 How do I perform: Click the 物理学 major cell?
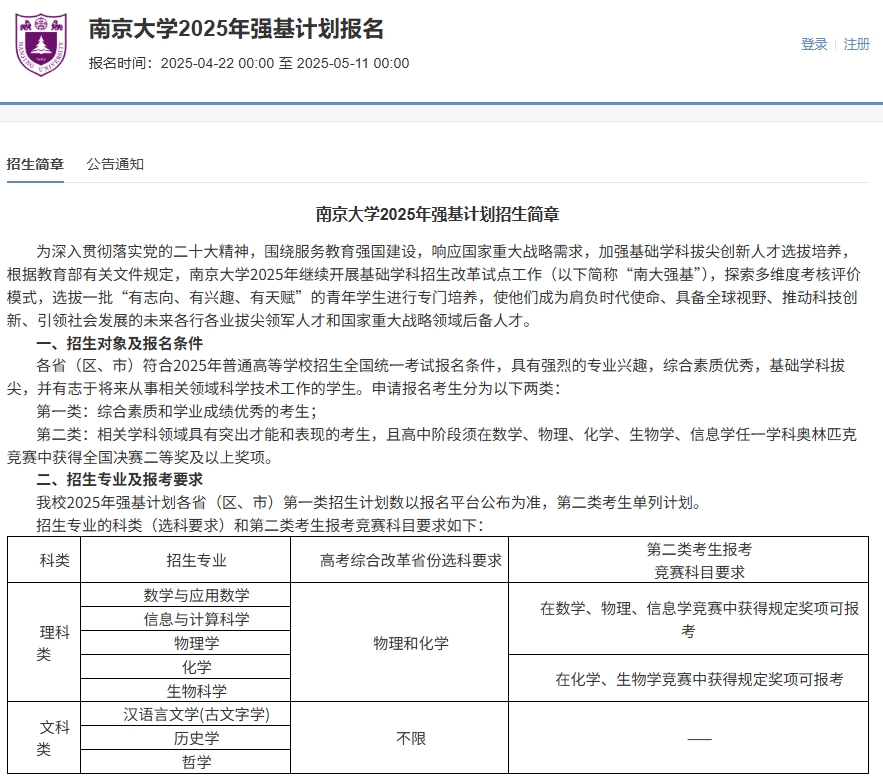pos(197,643)
